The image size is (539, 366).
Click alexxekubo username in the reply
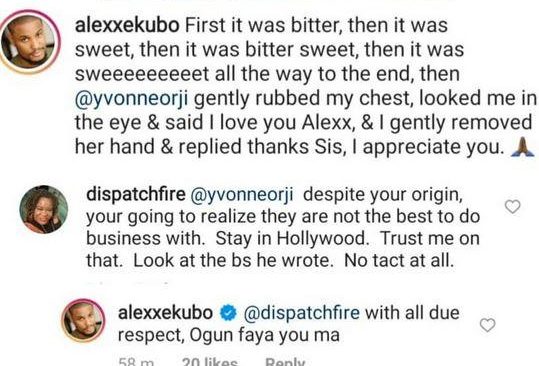[x=165, y=313]
